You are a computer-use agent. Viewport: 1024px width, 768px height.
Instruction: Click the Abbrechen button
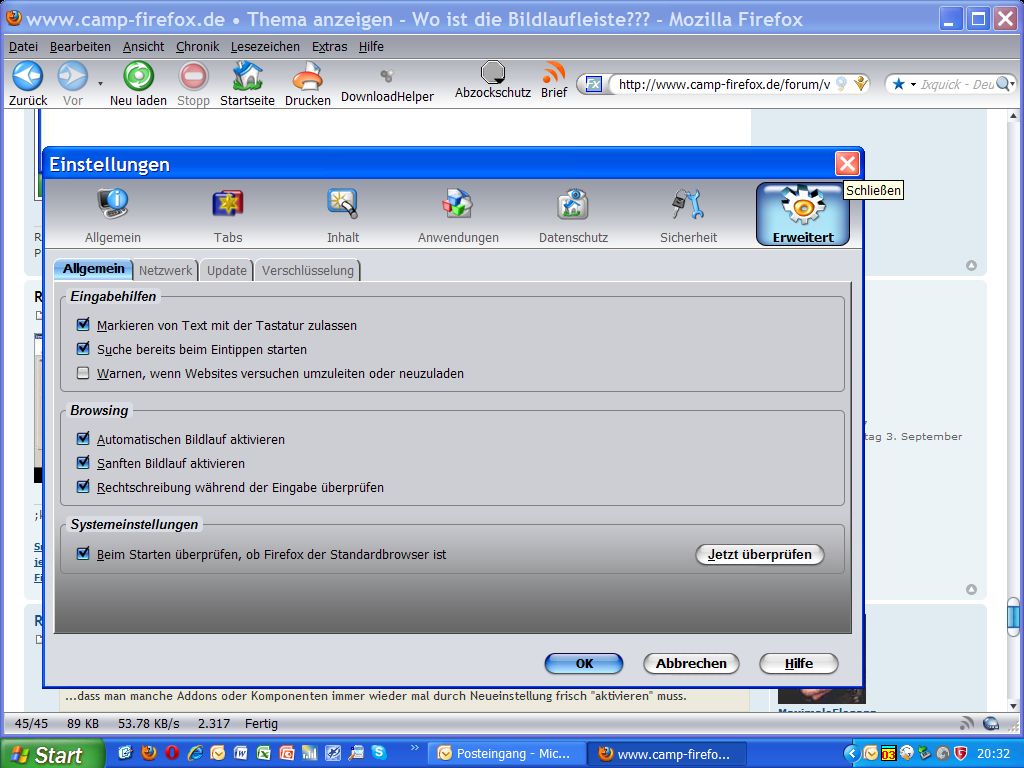click(x=691, y=664)
